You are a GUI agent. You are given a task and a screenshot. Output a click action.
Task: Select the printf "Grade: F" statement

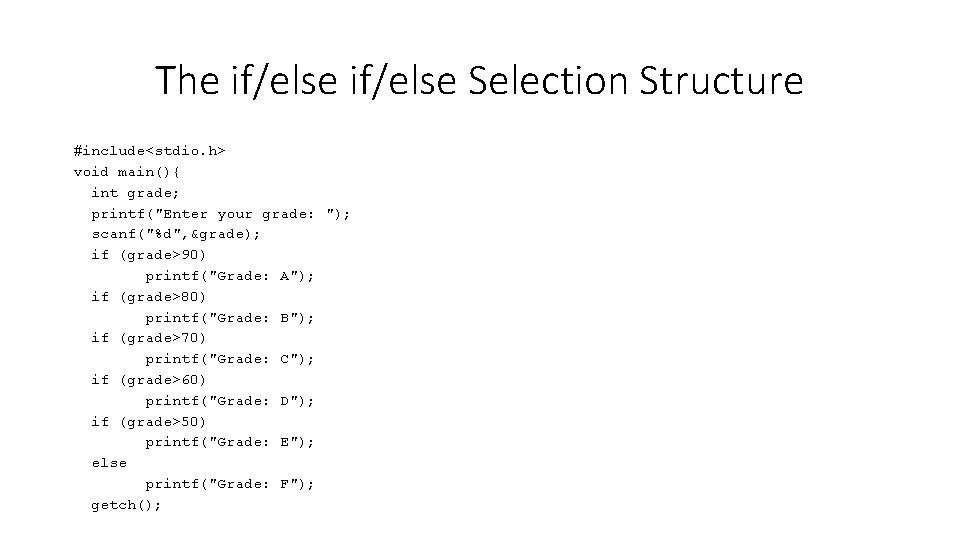pyautogui.click(x=229, y=483)
